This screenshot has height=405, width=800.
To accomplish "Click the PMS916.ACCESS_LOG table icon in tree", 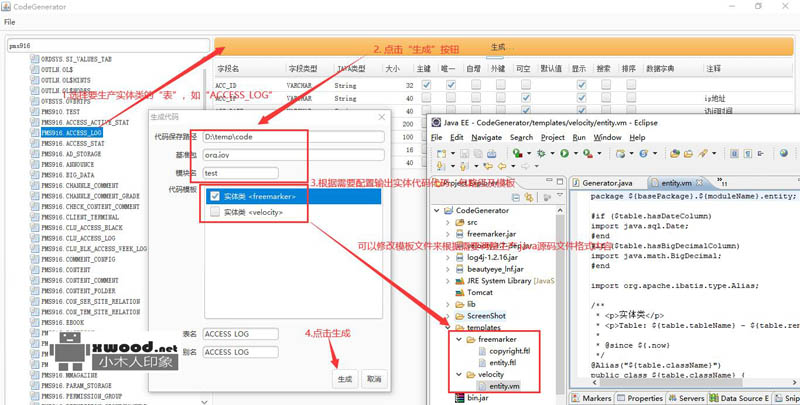I will [x=35, y=133].
